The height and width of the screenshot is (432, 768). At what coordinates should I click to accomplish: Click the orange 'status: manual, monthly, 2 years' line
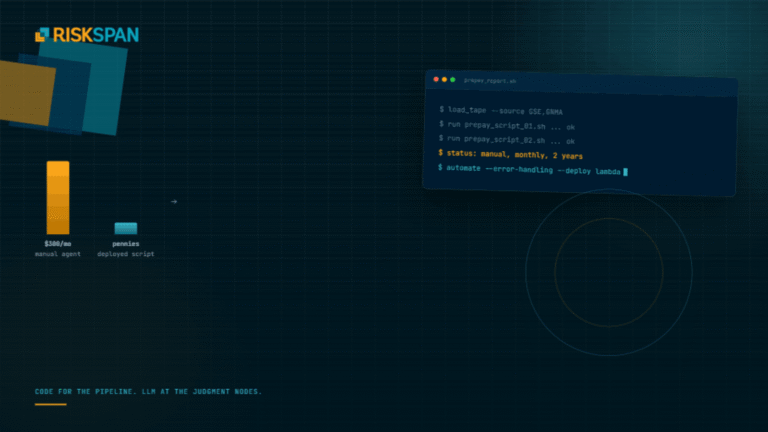(510, 155)
